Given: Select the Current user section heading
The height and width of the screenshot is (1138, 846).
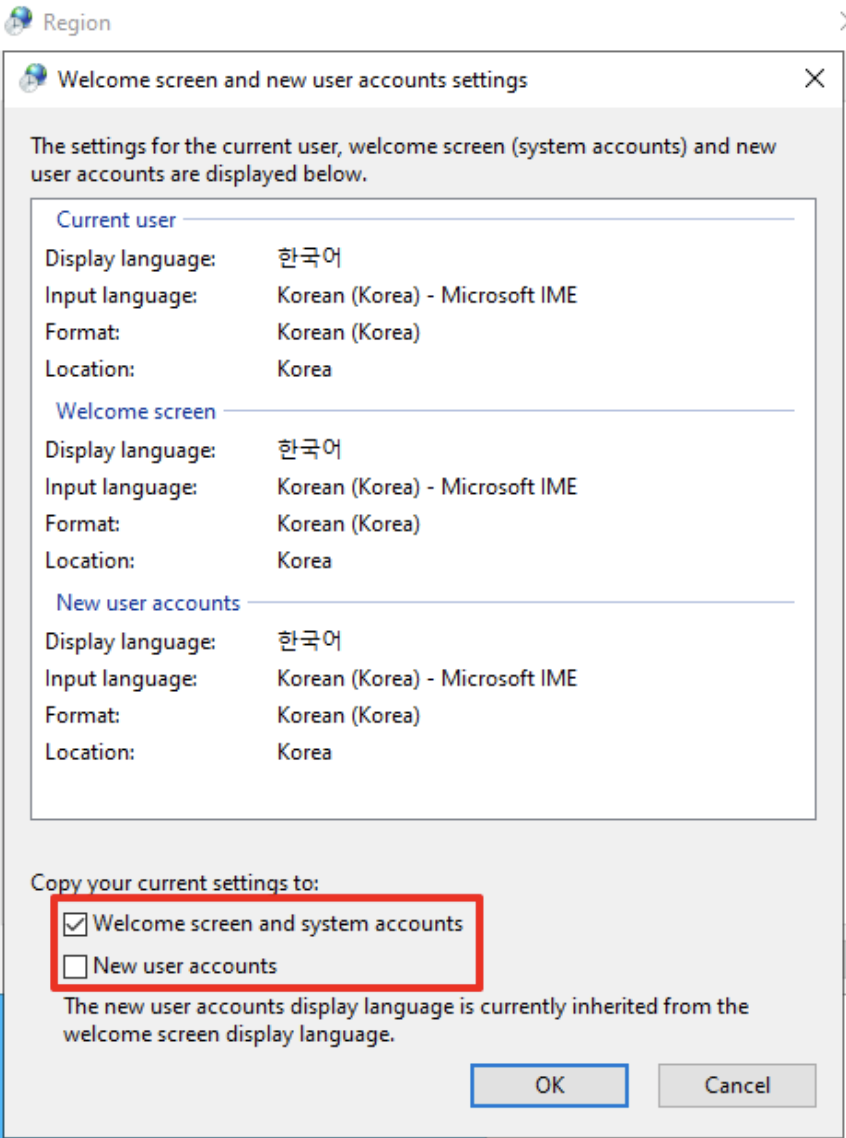Looking at the screenshot, I should (116, 220).
